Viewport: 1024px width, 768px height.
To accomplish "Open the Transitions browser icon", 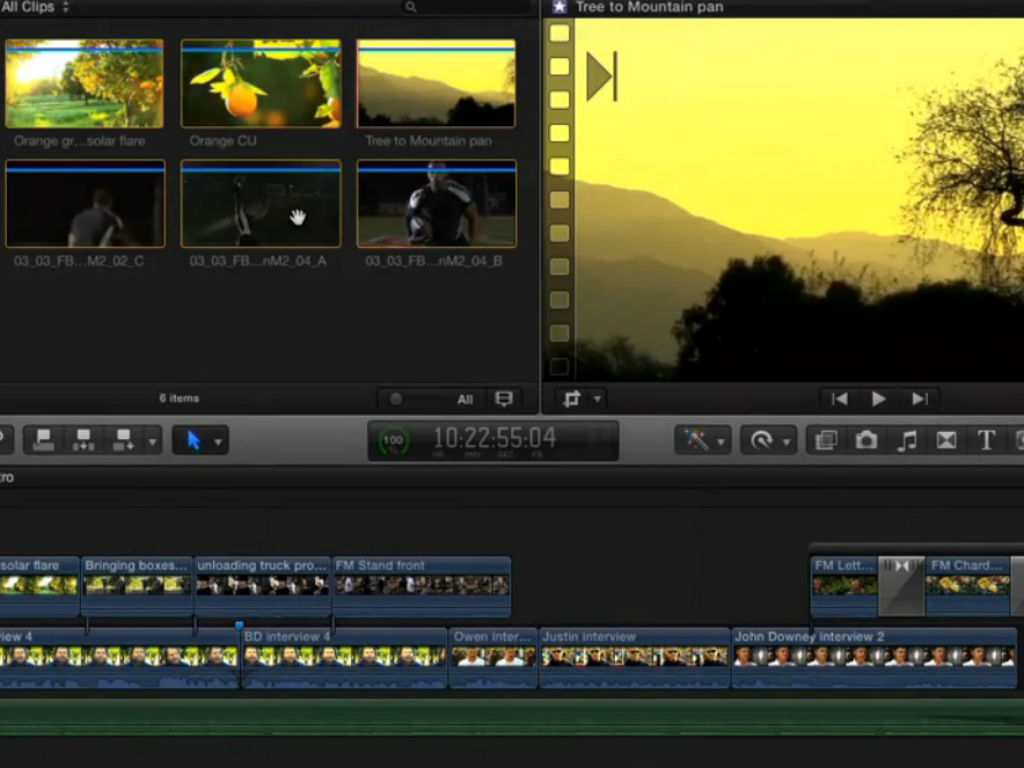I will (x=946, y=440).
